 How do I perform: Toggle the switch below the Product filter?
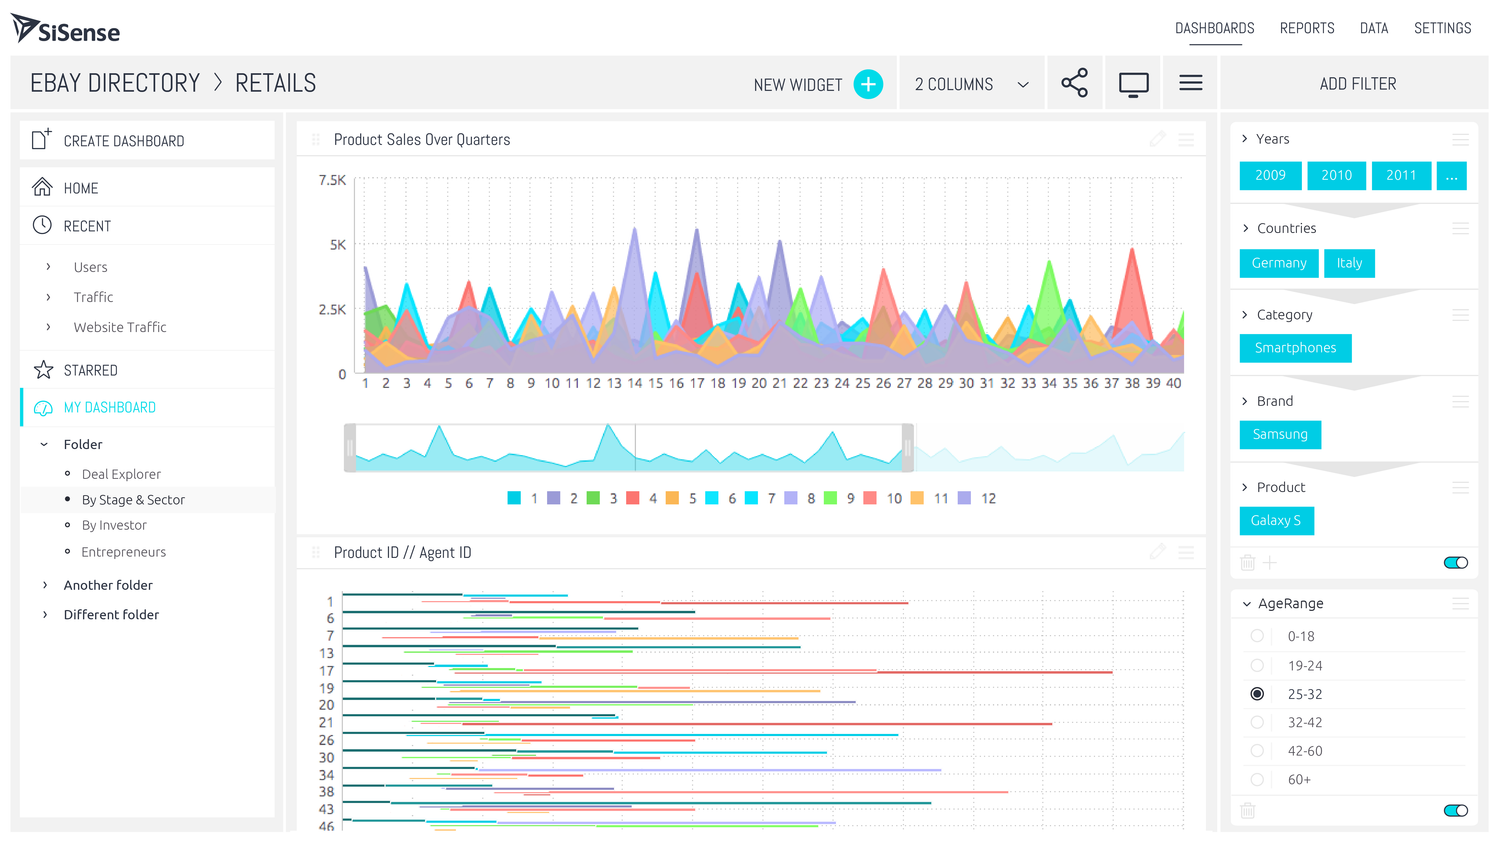[x=1455, y=563]
